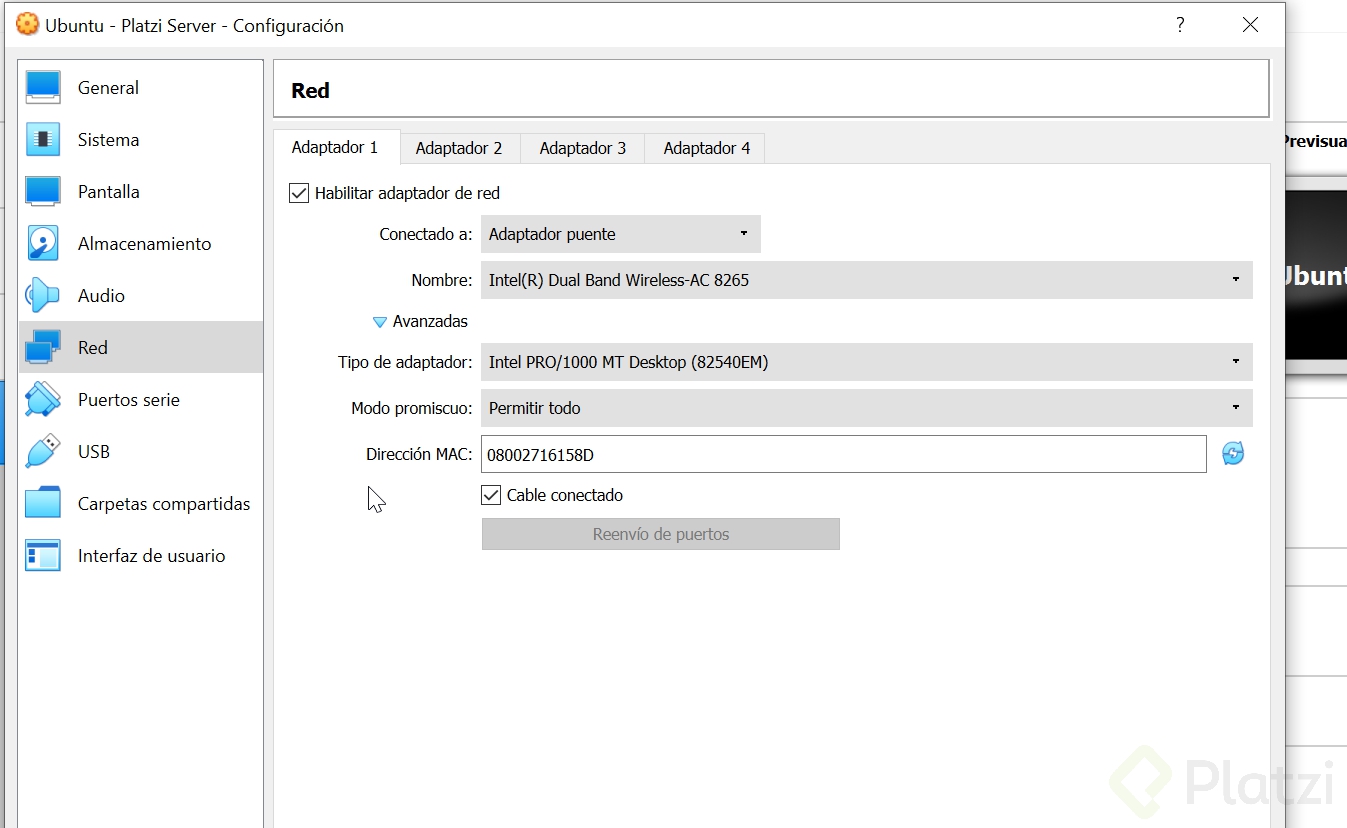The width and height of the screenshot is (1347, 828).
Task: Select the Almacenamiento label in the sidebar
Action: point(145,244)
